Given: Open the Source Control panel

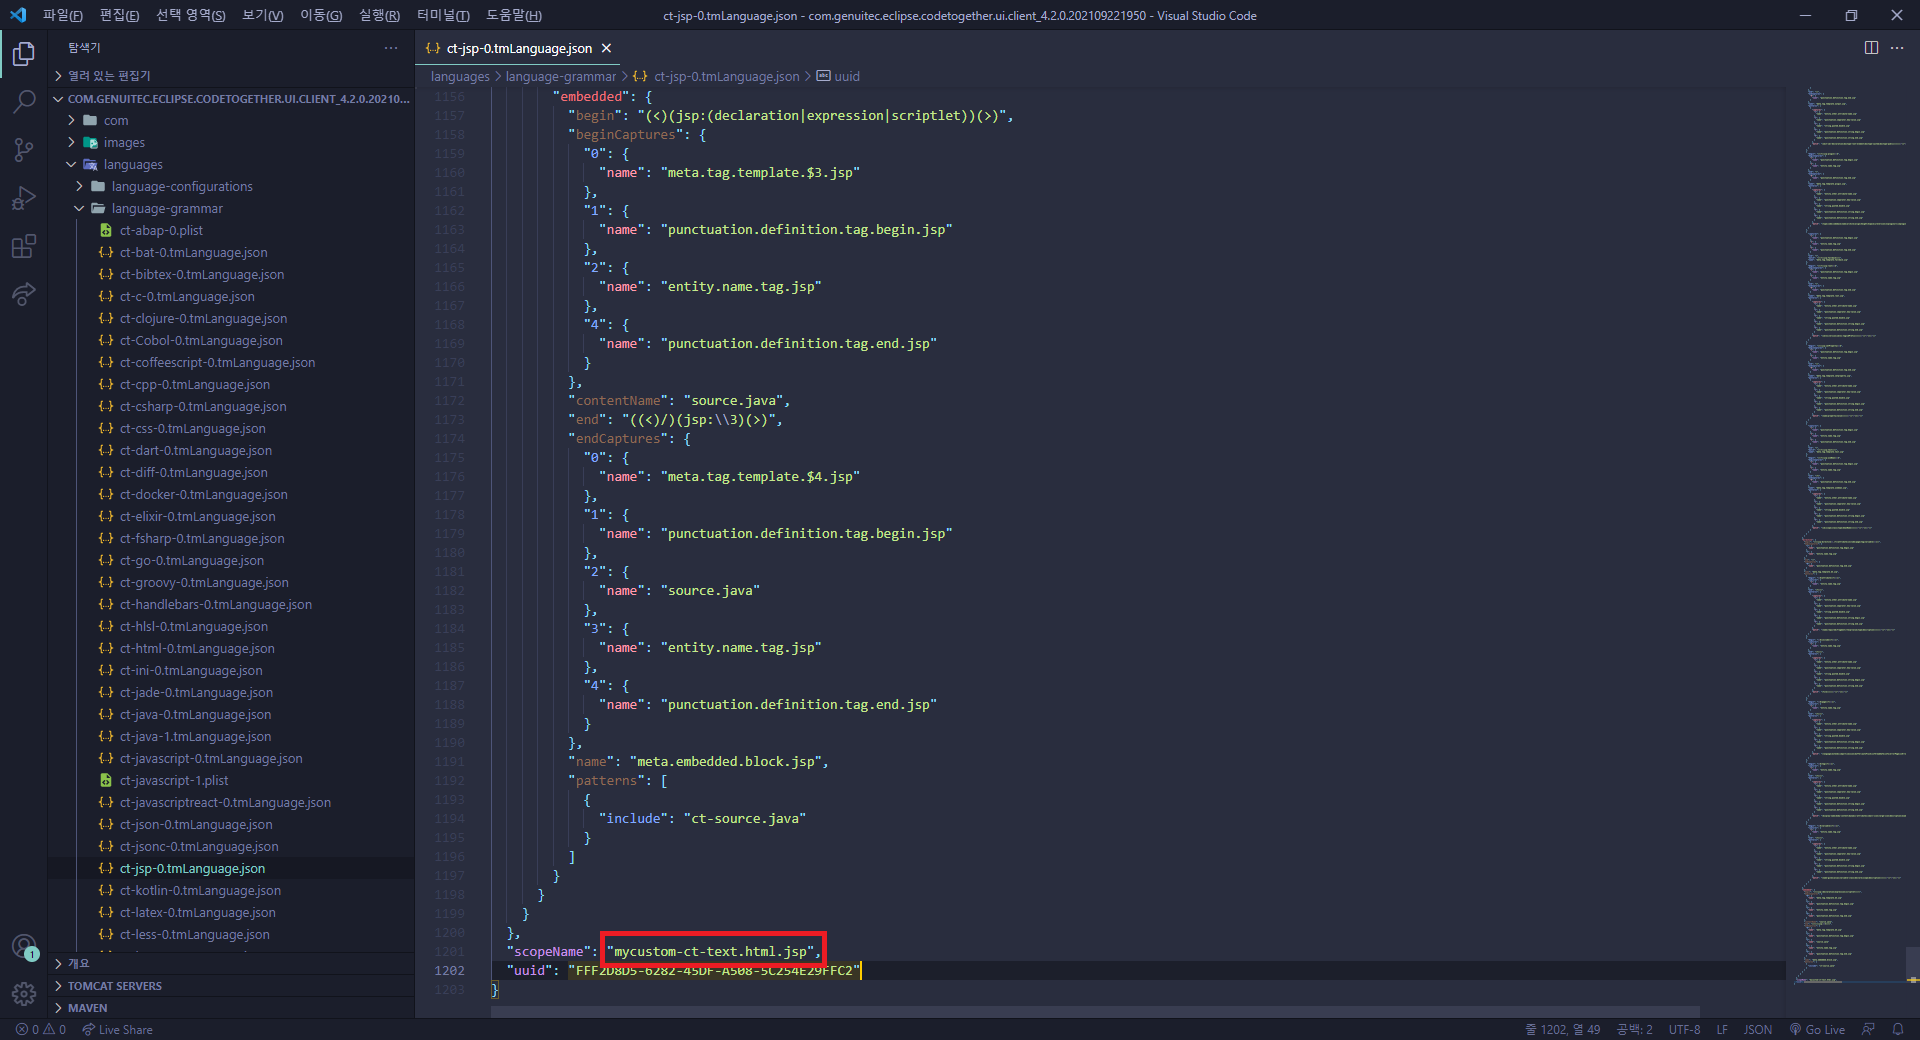Looking at the screenshot, I should [x=23, y=149].
